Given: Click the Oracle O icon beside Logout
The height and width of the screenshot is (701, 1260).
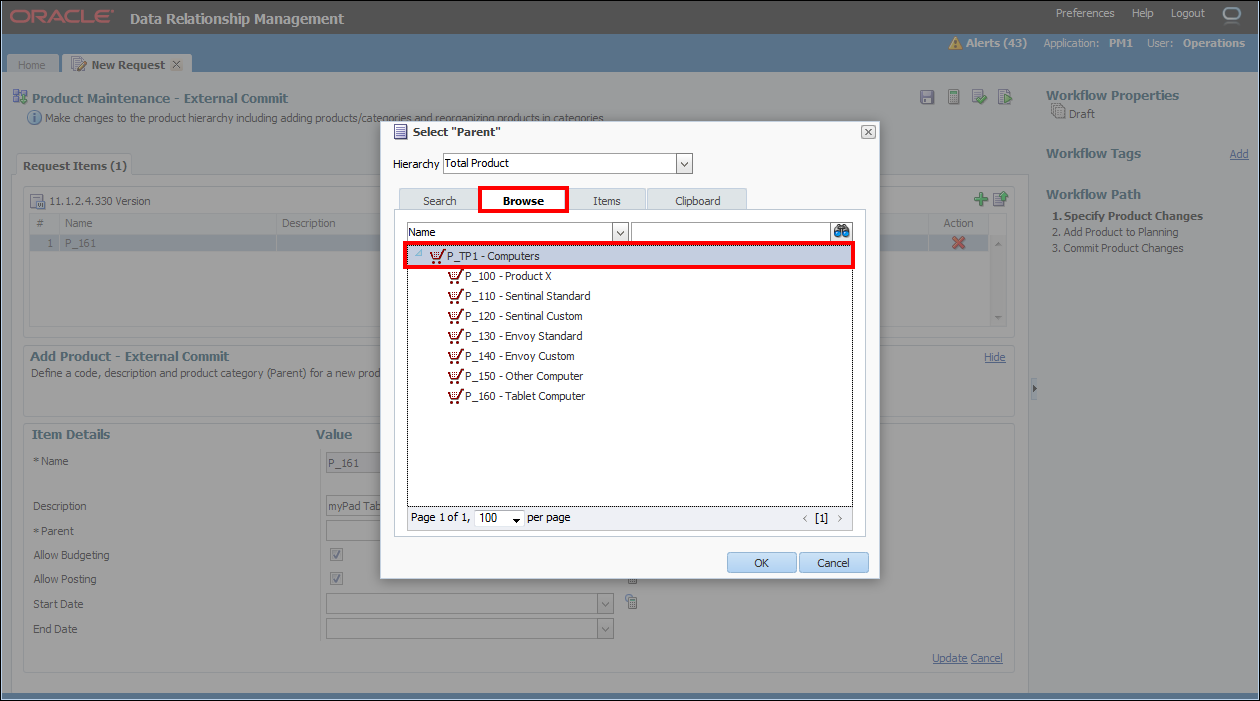Looking at the screenshot, I should coord(1231,14).
